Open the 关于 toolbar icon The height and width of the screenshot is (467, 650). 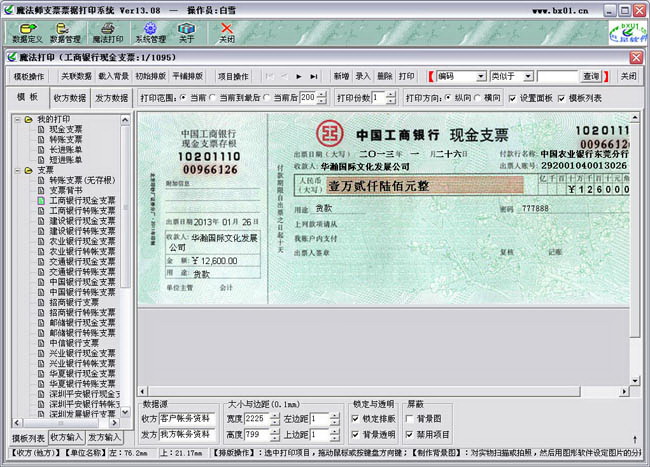pos(186,33)
